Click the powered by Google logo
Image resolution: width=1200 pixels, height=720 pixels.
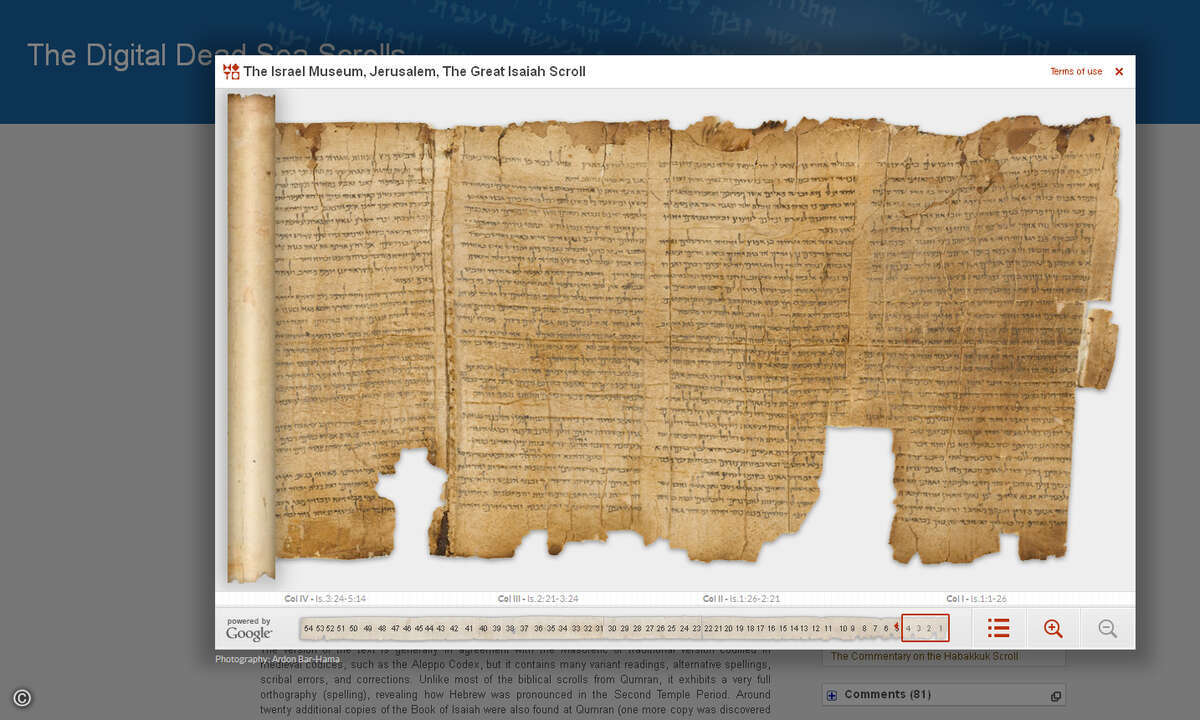[248, 629]
